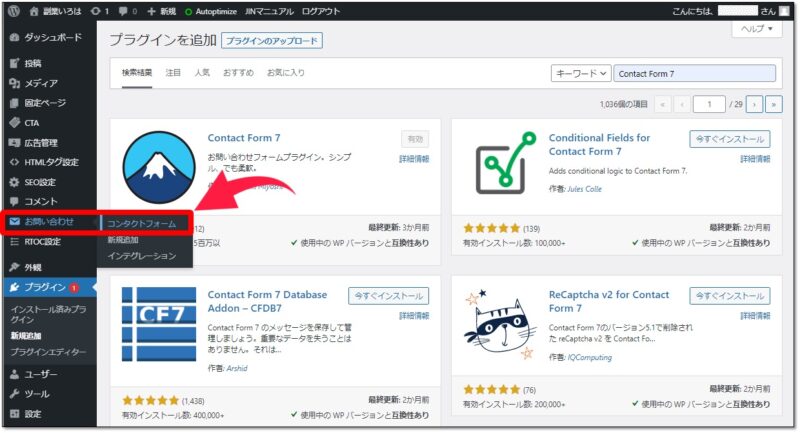This screenshot has width=800, height=433.
Task: Open author link Arshid
Action: [x=237, y=368]
